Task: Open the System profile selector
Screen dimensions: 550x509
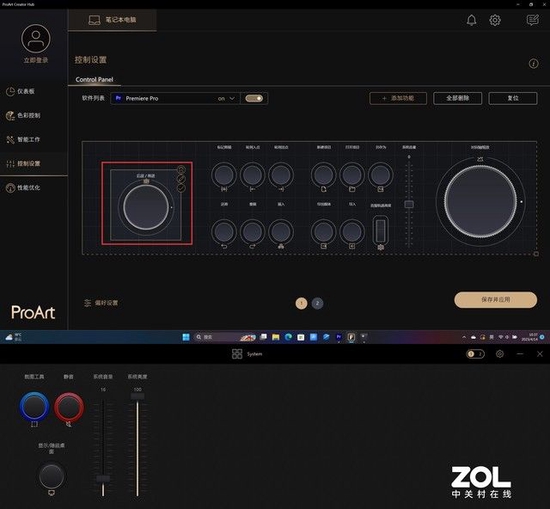Action: pyautogui.click(x=247, y=354)
